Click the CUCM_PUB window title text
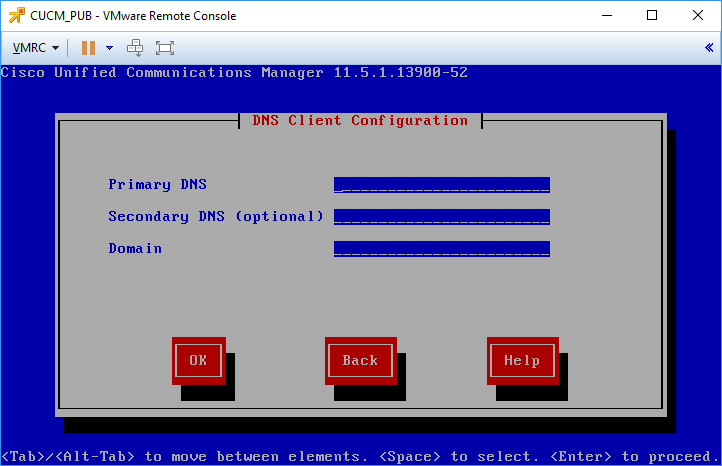 pos(133,16)
